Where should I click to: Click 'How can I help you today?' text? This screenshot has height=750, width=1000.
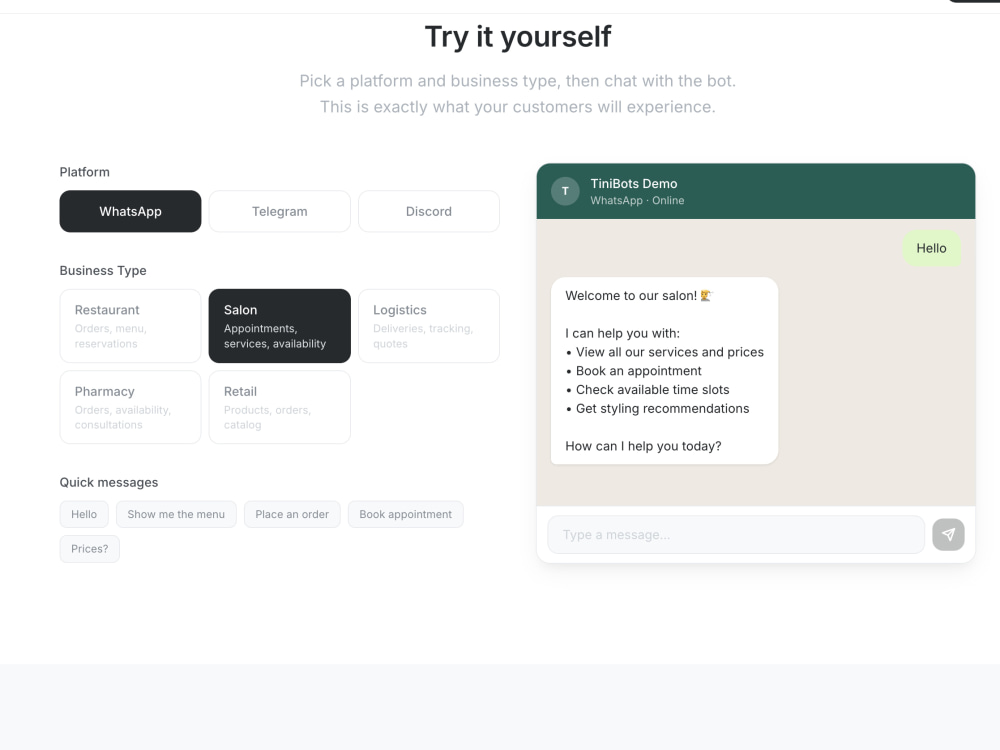tap(643, 446)
